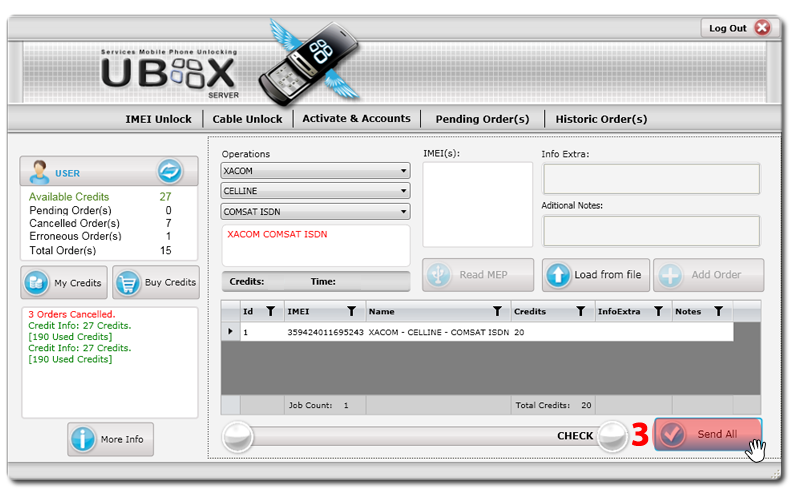Click the Available Credits row

pos(100,197)
